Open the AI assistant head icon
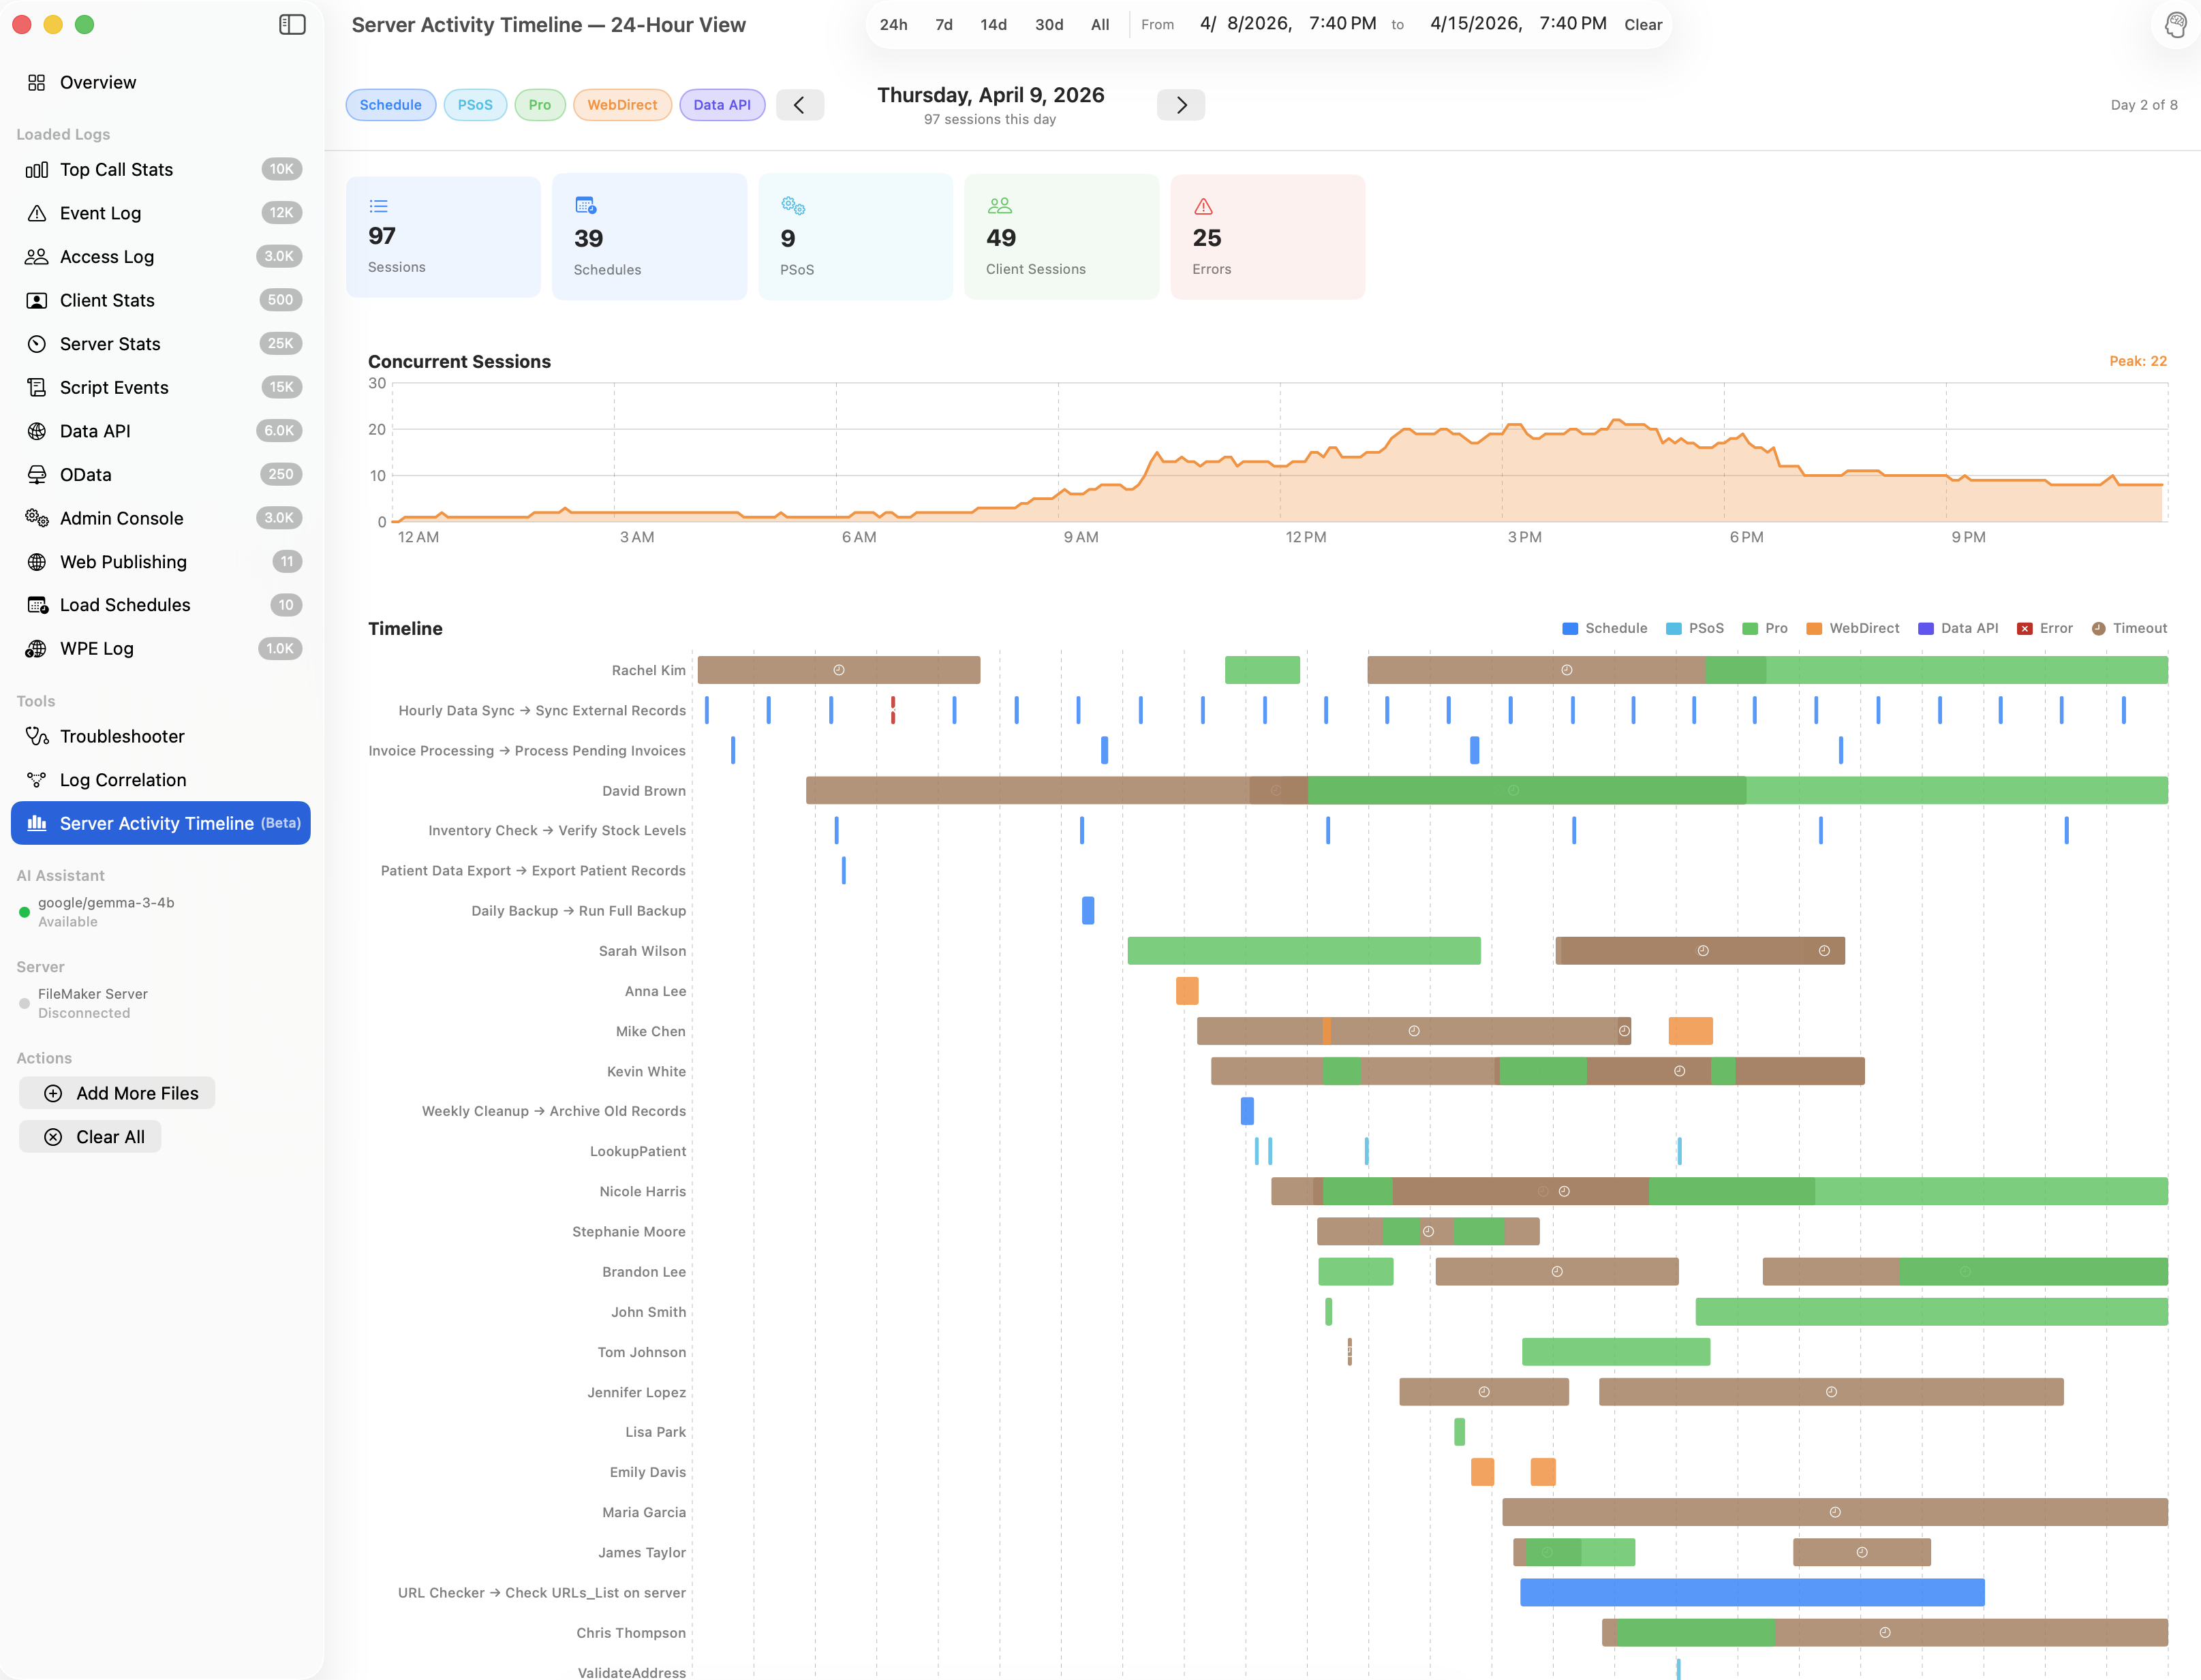 (x=2175, y=24)
